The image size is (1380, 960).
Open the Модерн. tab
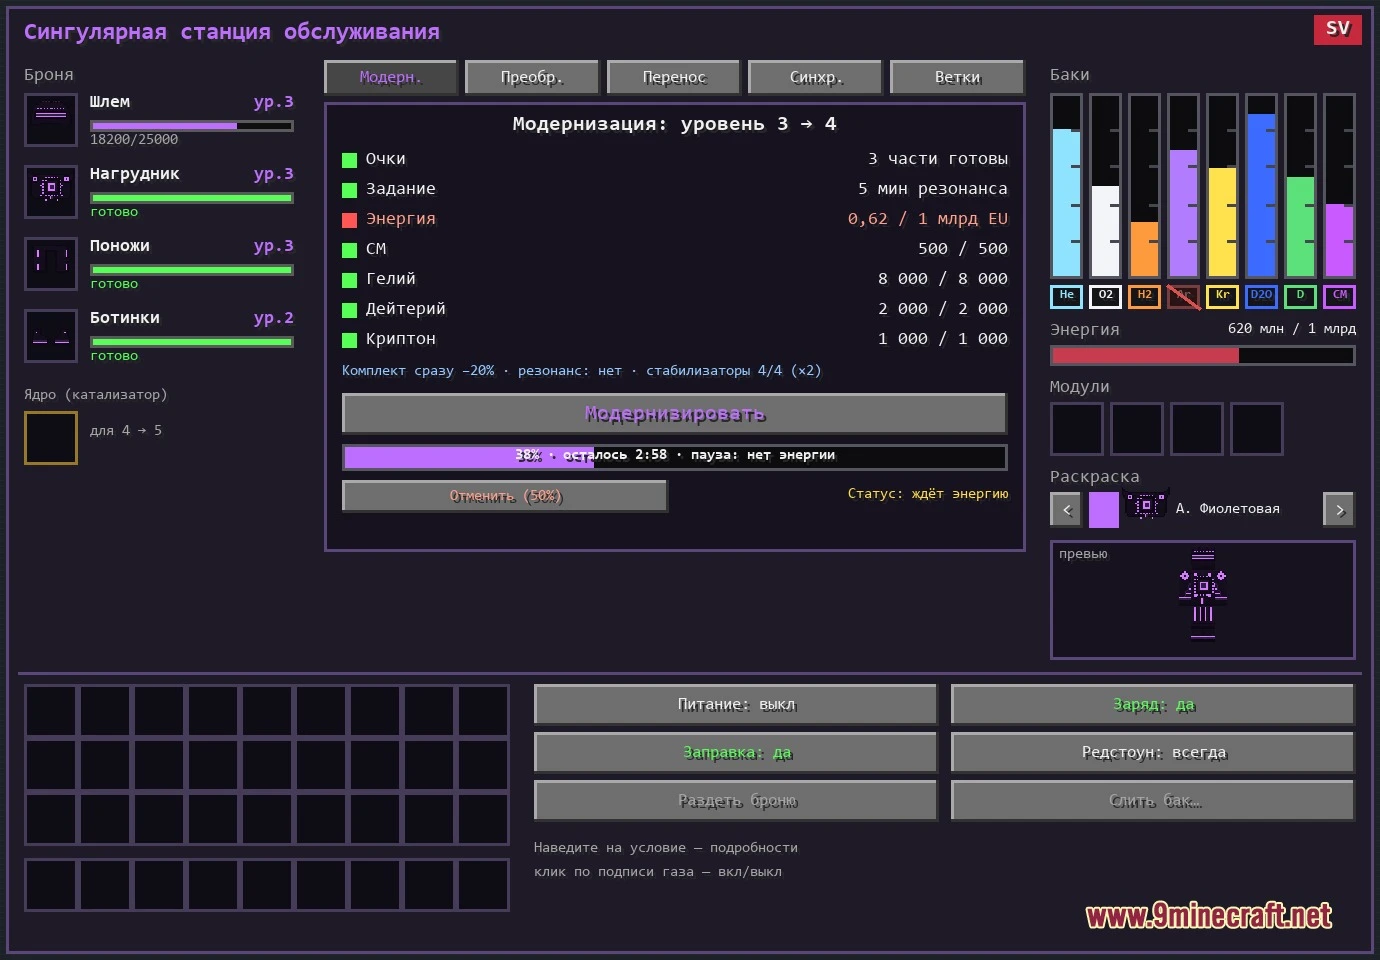[391, 77]
